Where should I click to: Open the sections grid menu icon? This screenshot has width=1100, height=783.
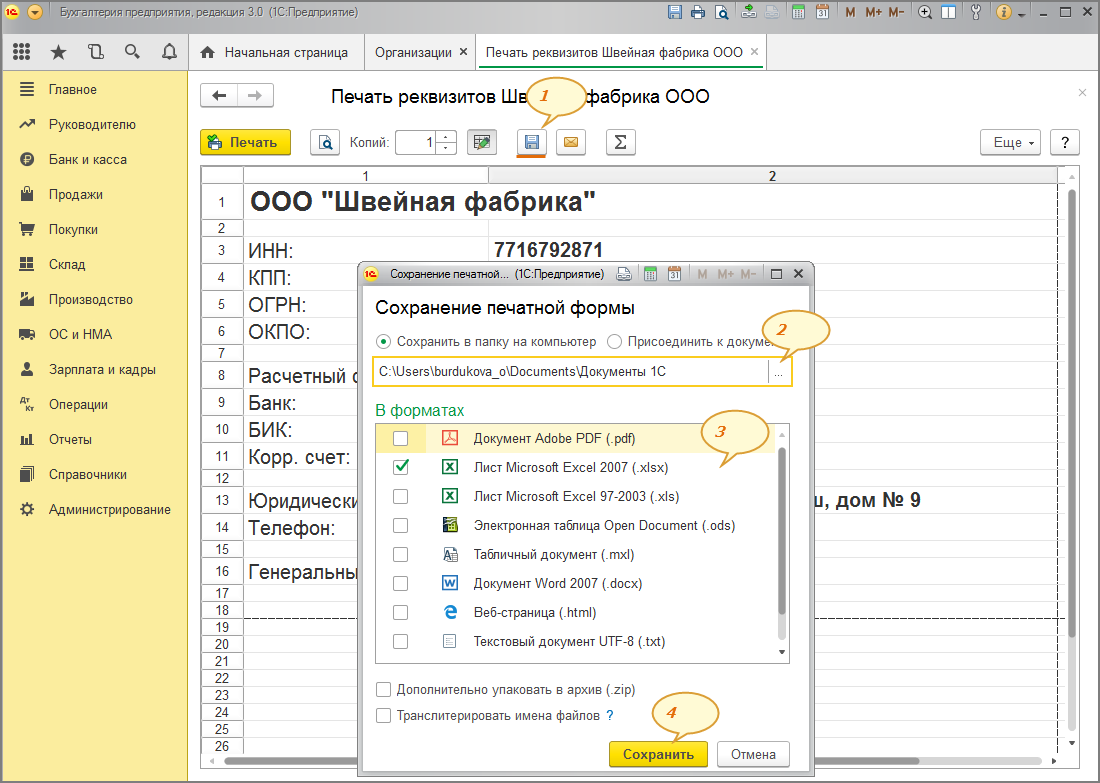click(22, 51)
